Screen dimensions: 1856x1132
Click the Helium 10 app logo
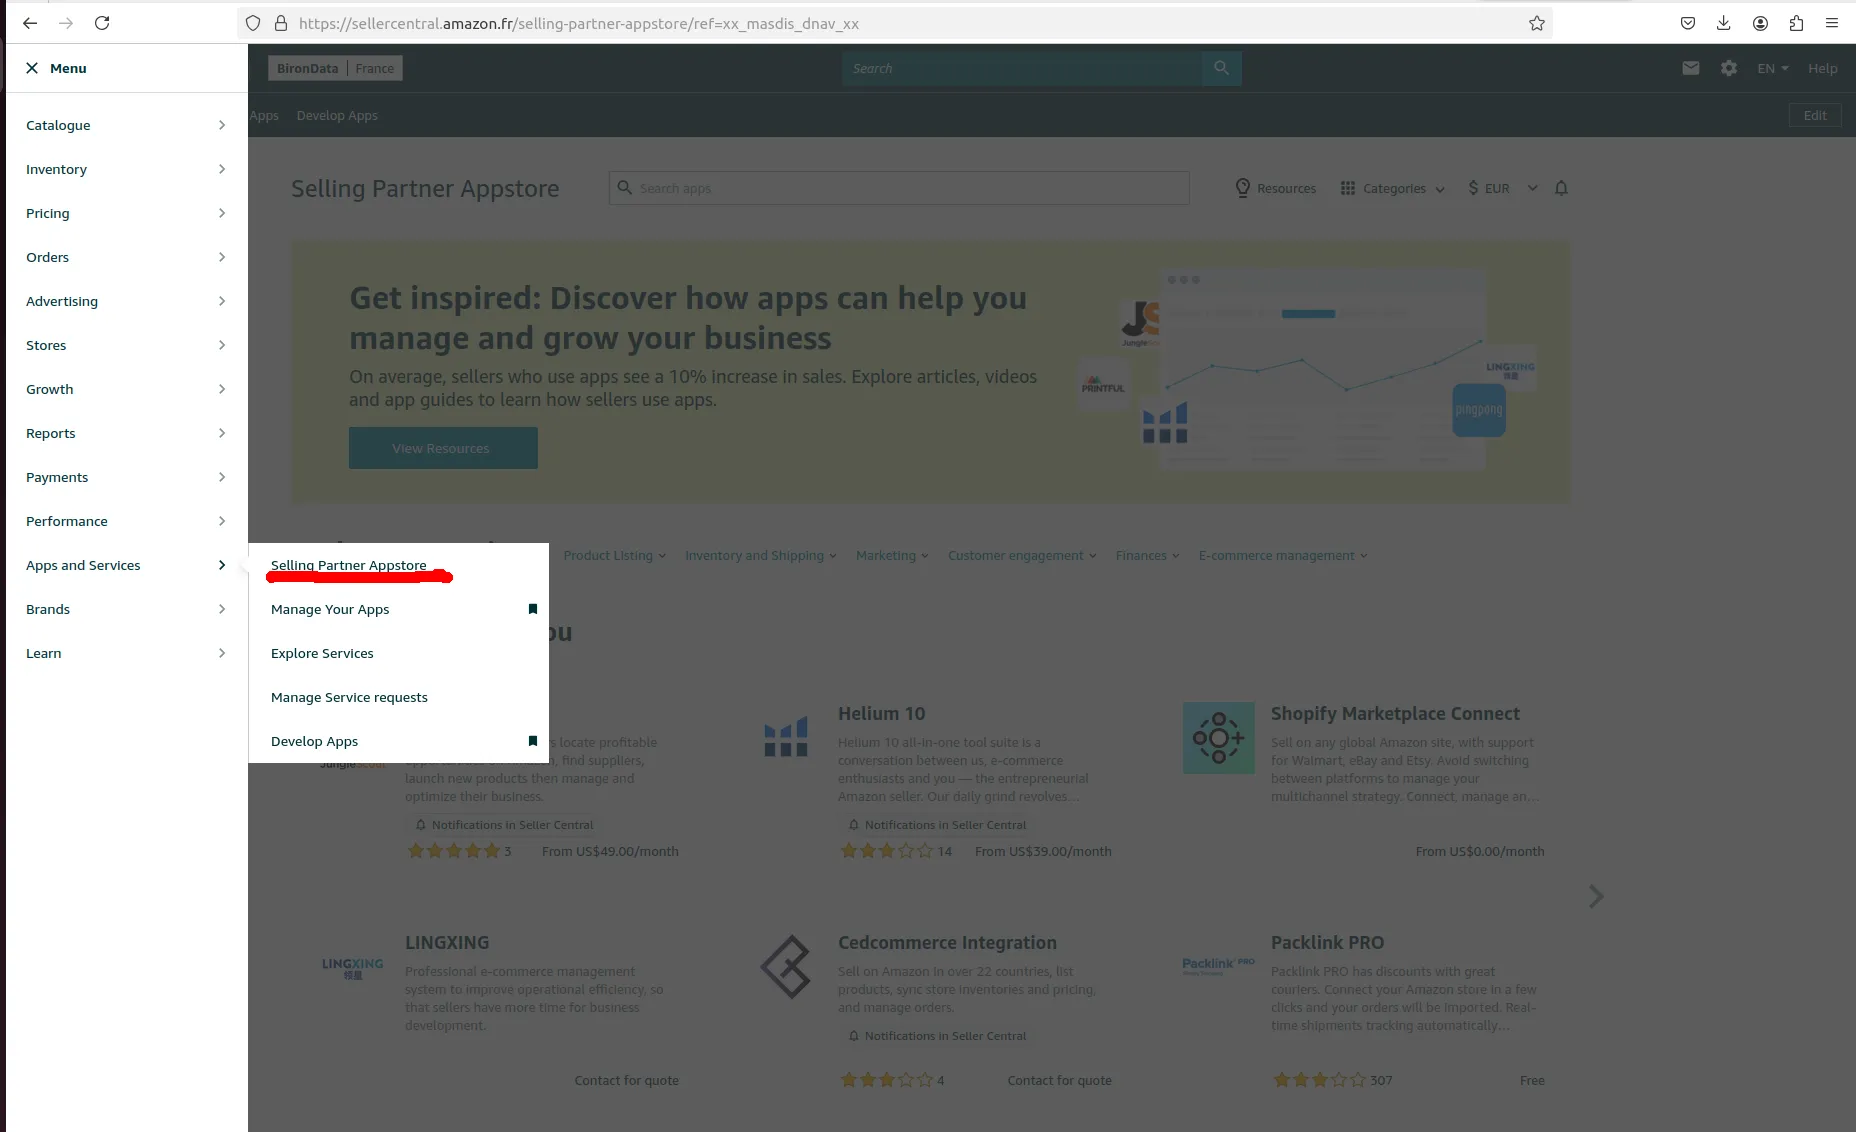(786, 738)
